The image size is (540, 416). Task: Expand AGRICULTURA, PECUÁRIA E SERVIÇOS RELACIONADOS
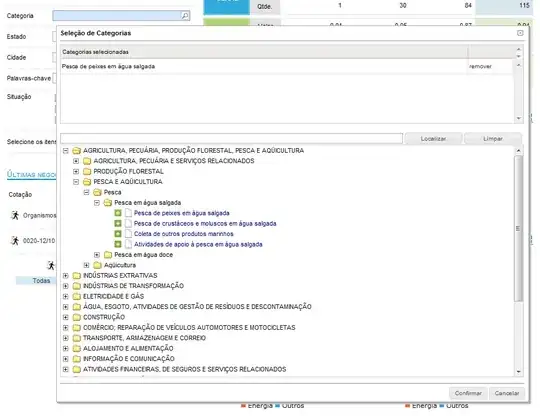pyautogui.click(x=76, y=161)
